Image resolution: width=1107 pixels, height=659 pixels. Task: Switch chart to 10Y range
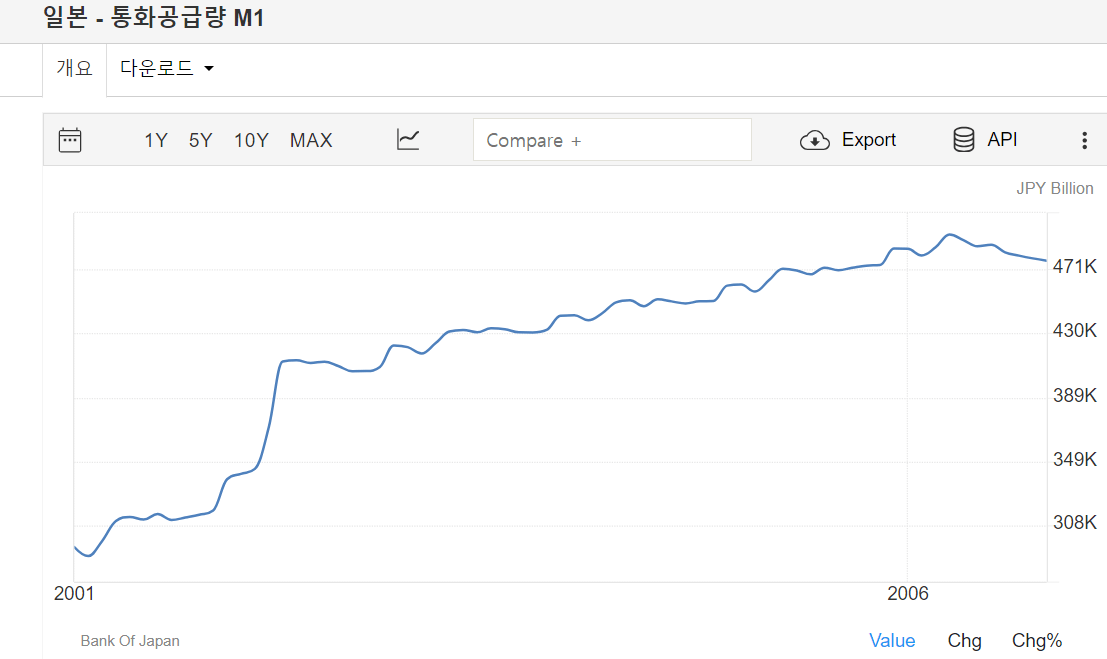251,141
